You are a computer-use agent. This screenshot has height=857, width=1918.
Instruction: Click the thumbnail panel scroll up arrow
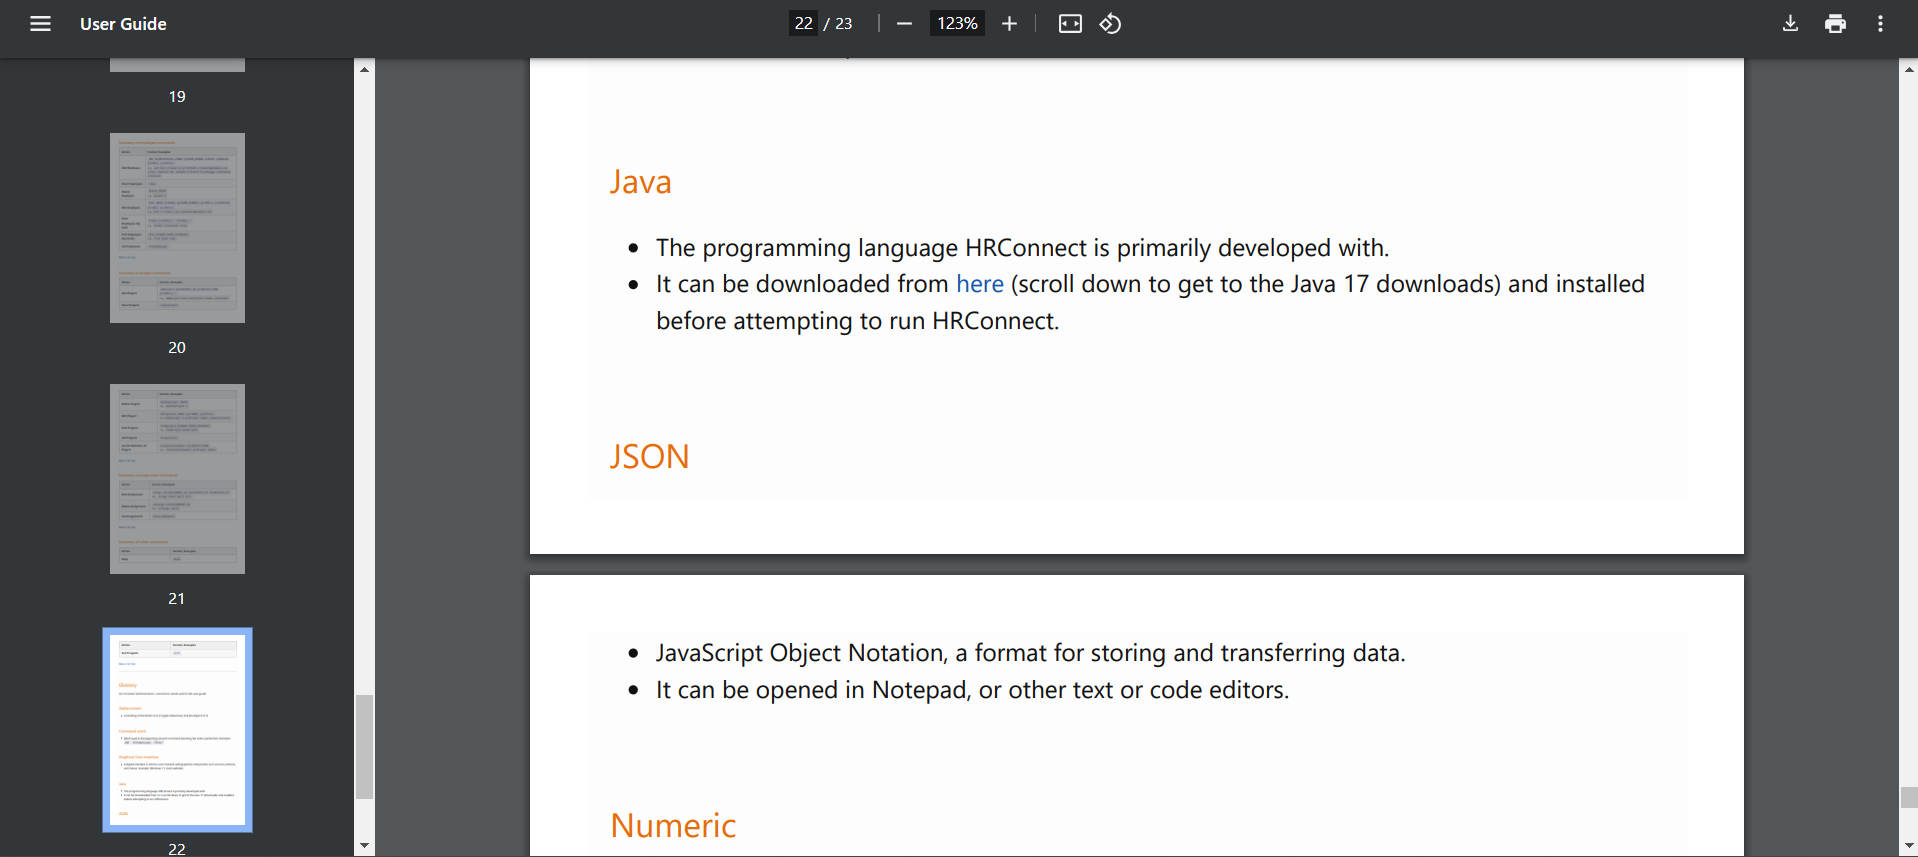tap(364, 69)
